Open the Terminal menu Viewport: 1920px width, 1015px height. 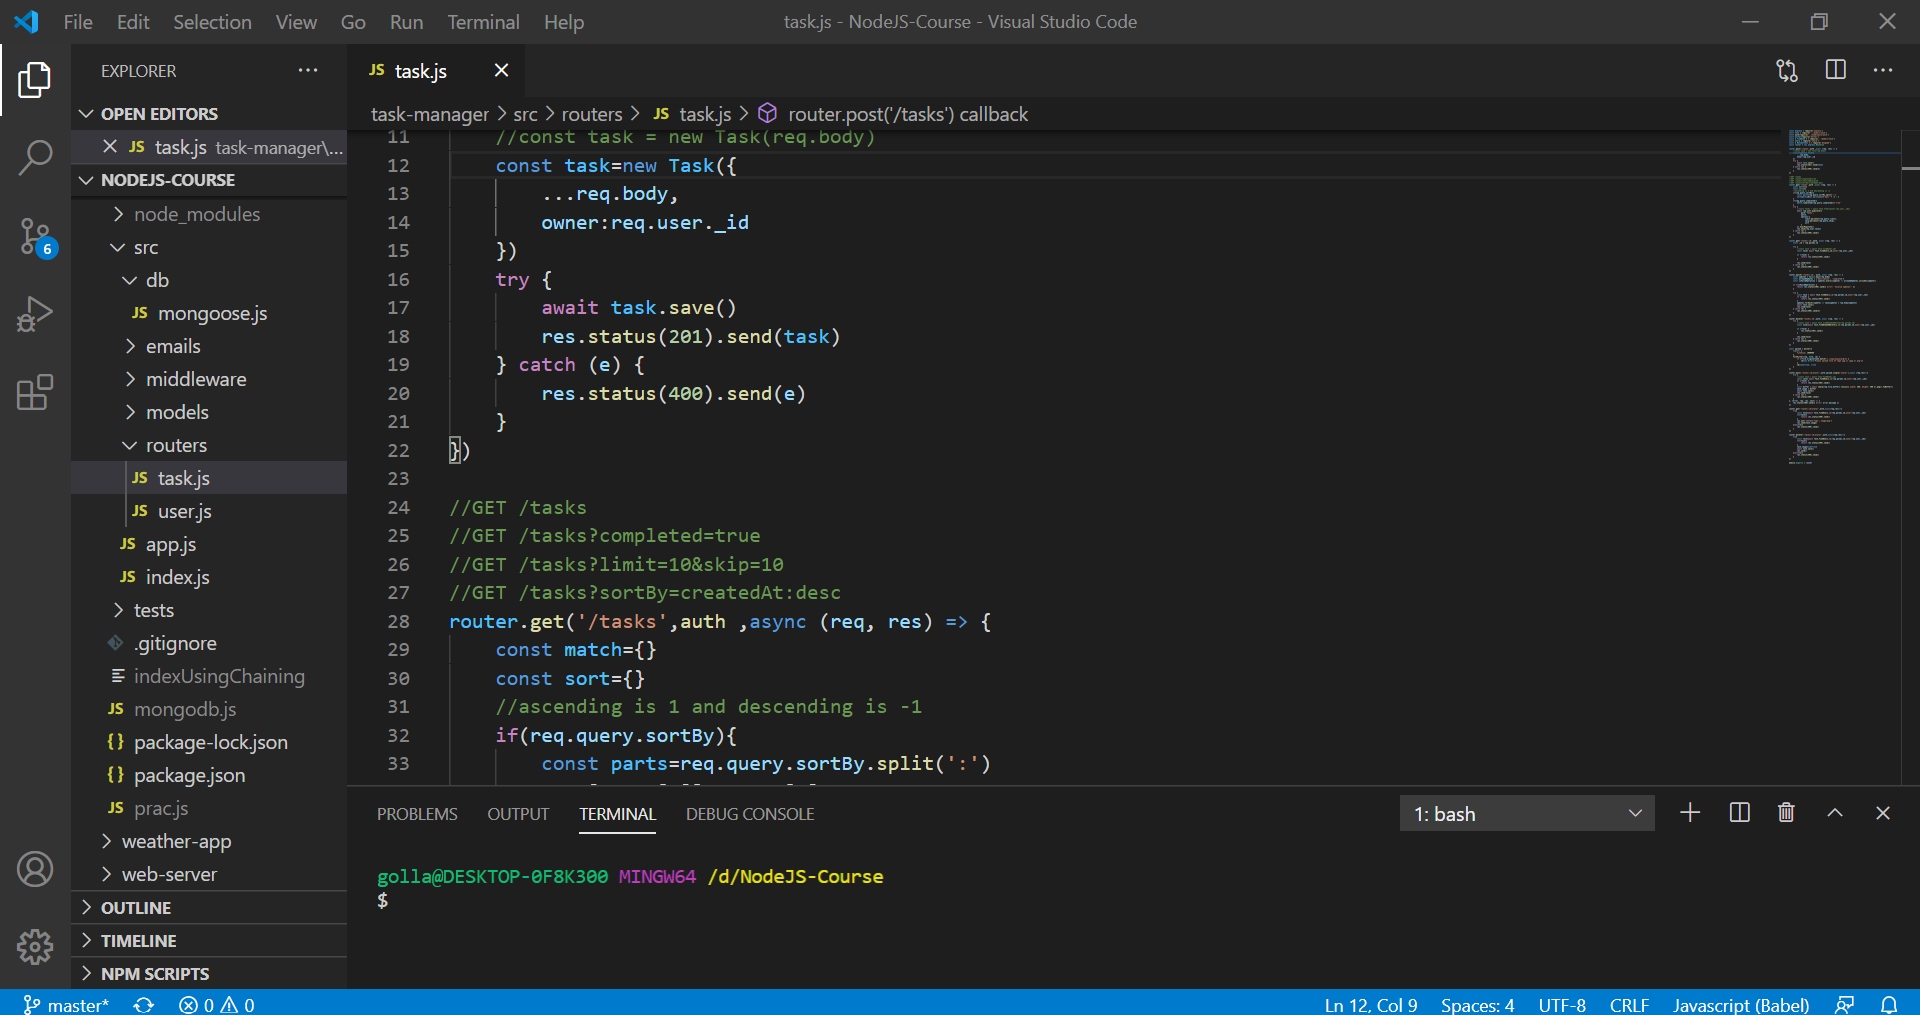pyautogui.click(x=483, y=22)
